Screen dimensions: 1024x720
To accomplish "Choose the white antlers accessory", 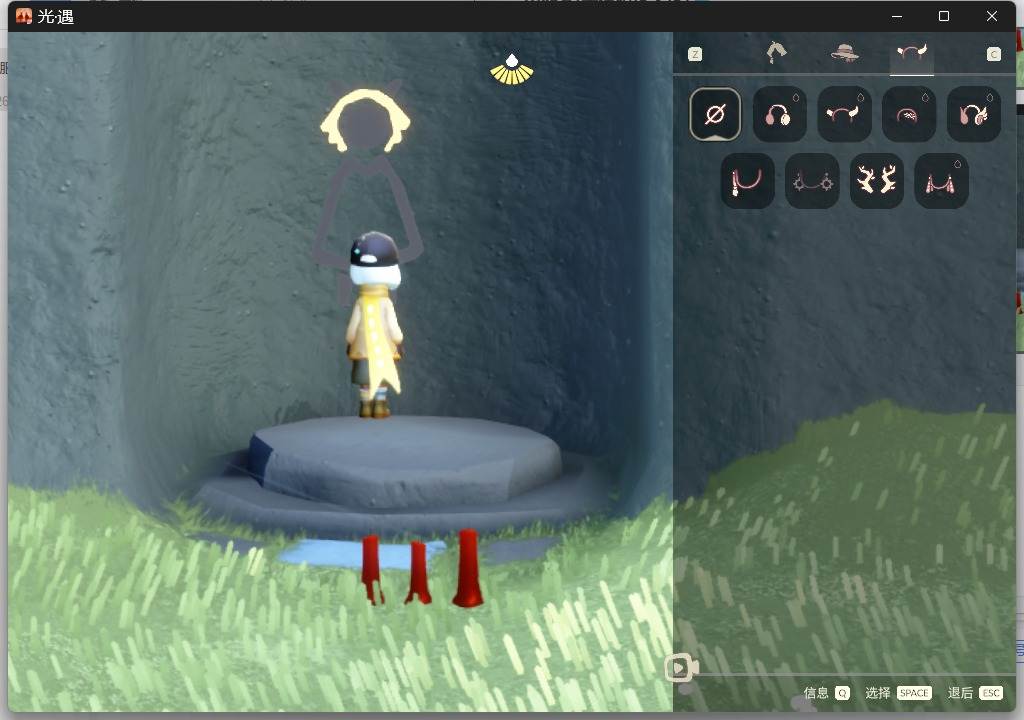I will 876,181.
